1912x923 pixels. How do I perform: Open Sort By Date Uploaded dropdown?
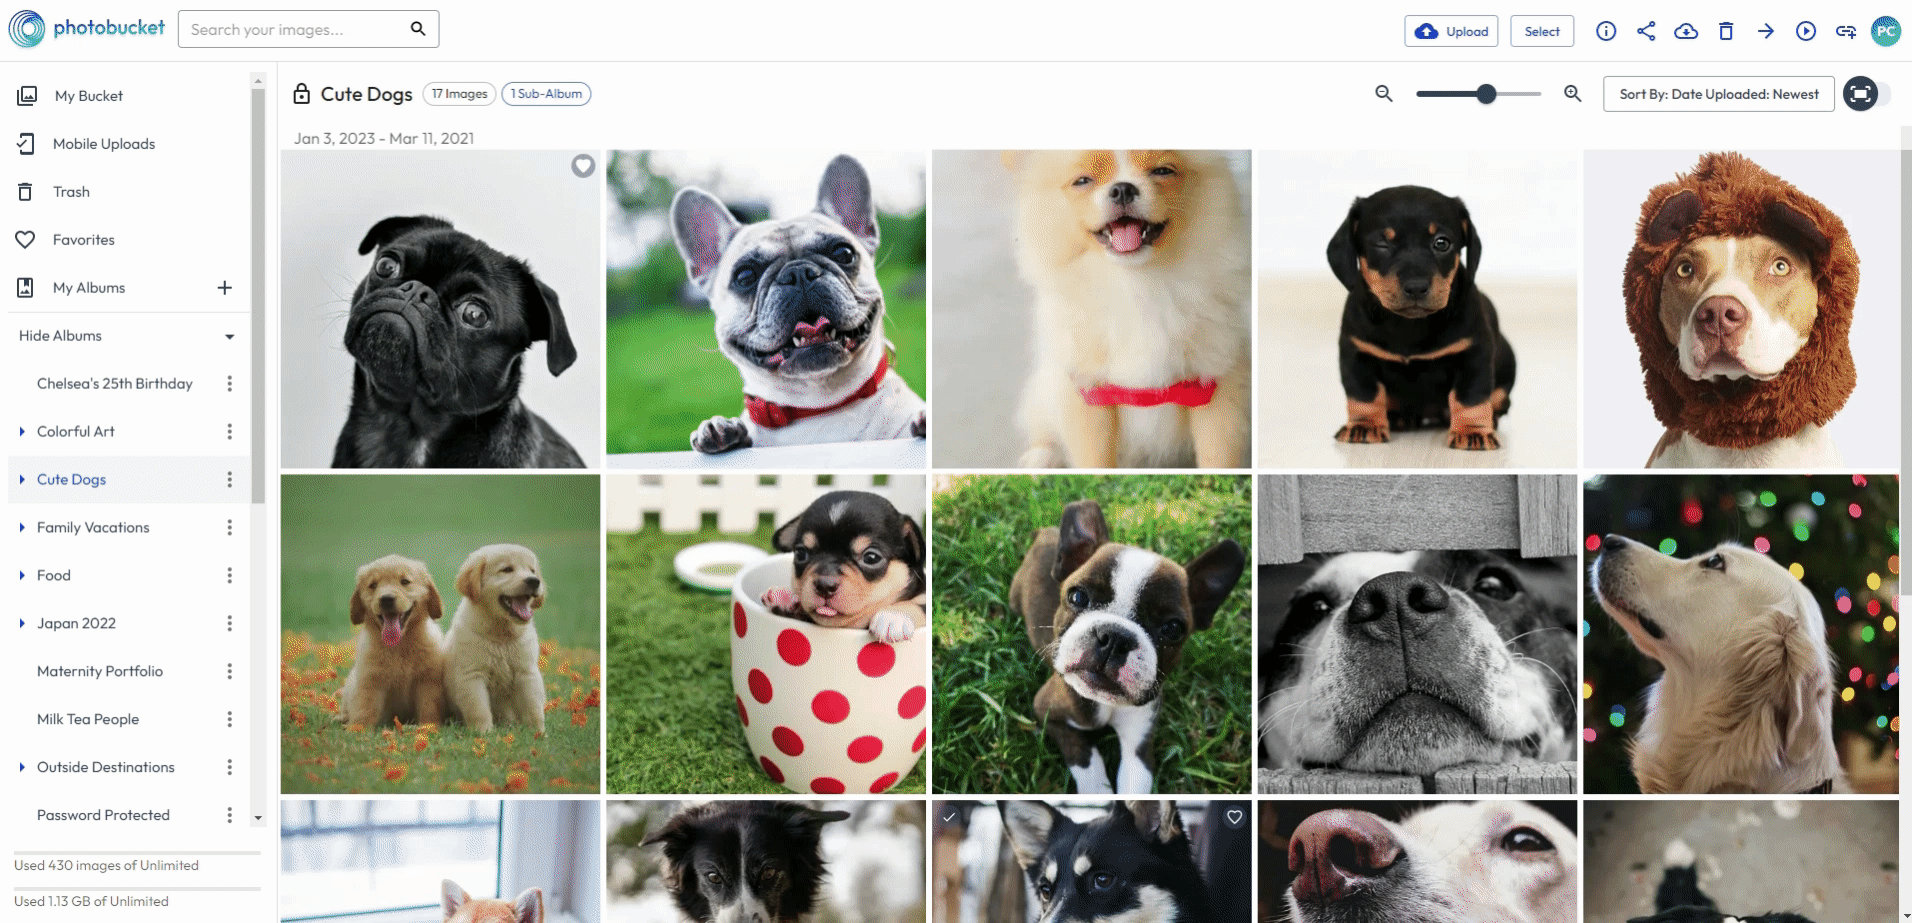(1718, 94)
